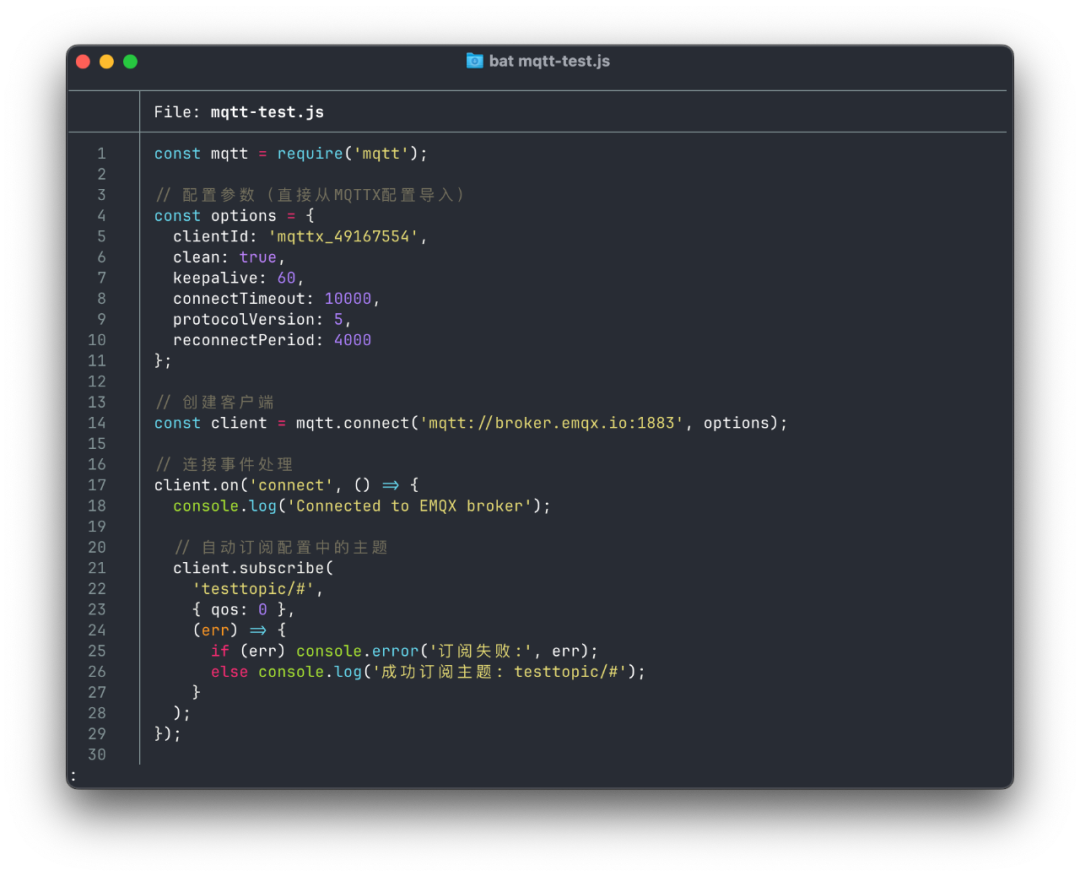Click the connectTimeout value 10000

click(x=348, y=299)
